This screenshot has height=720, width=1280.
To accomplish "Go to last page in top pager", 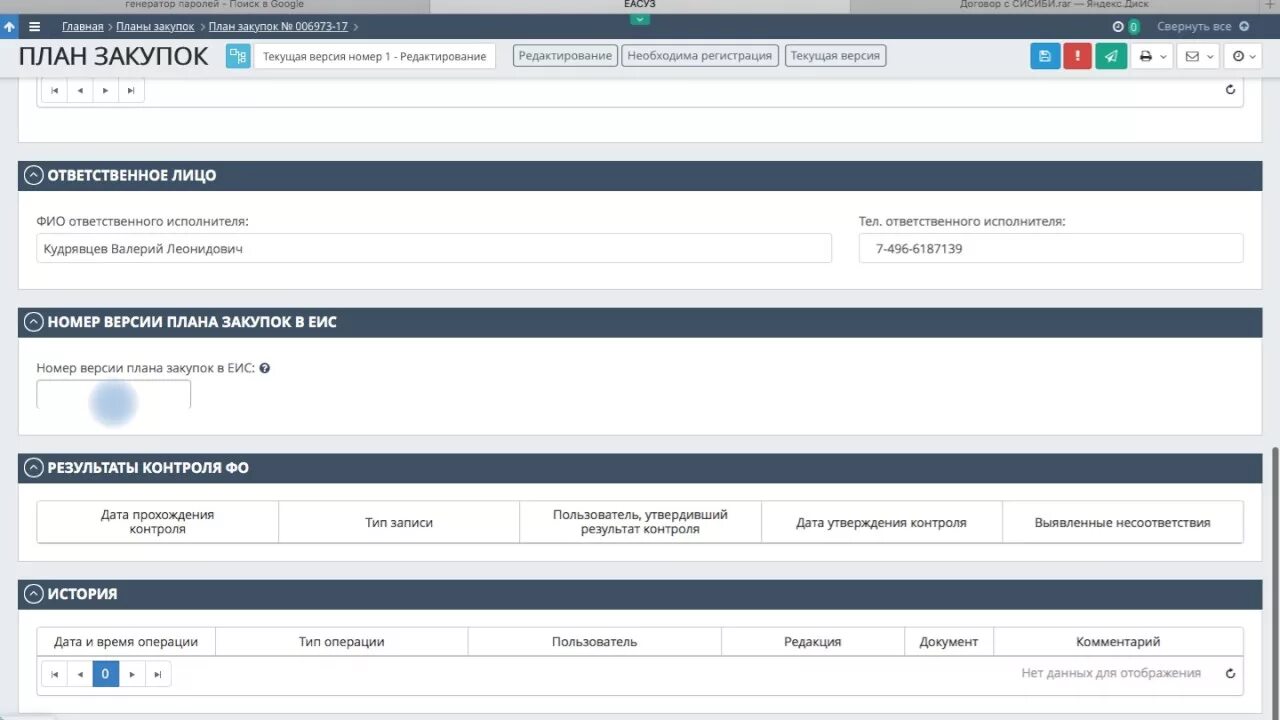I will [132, 90].
